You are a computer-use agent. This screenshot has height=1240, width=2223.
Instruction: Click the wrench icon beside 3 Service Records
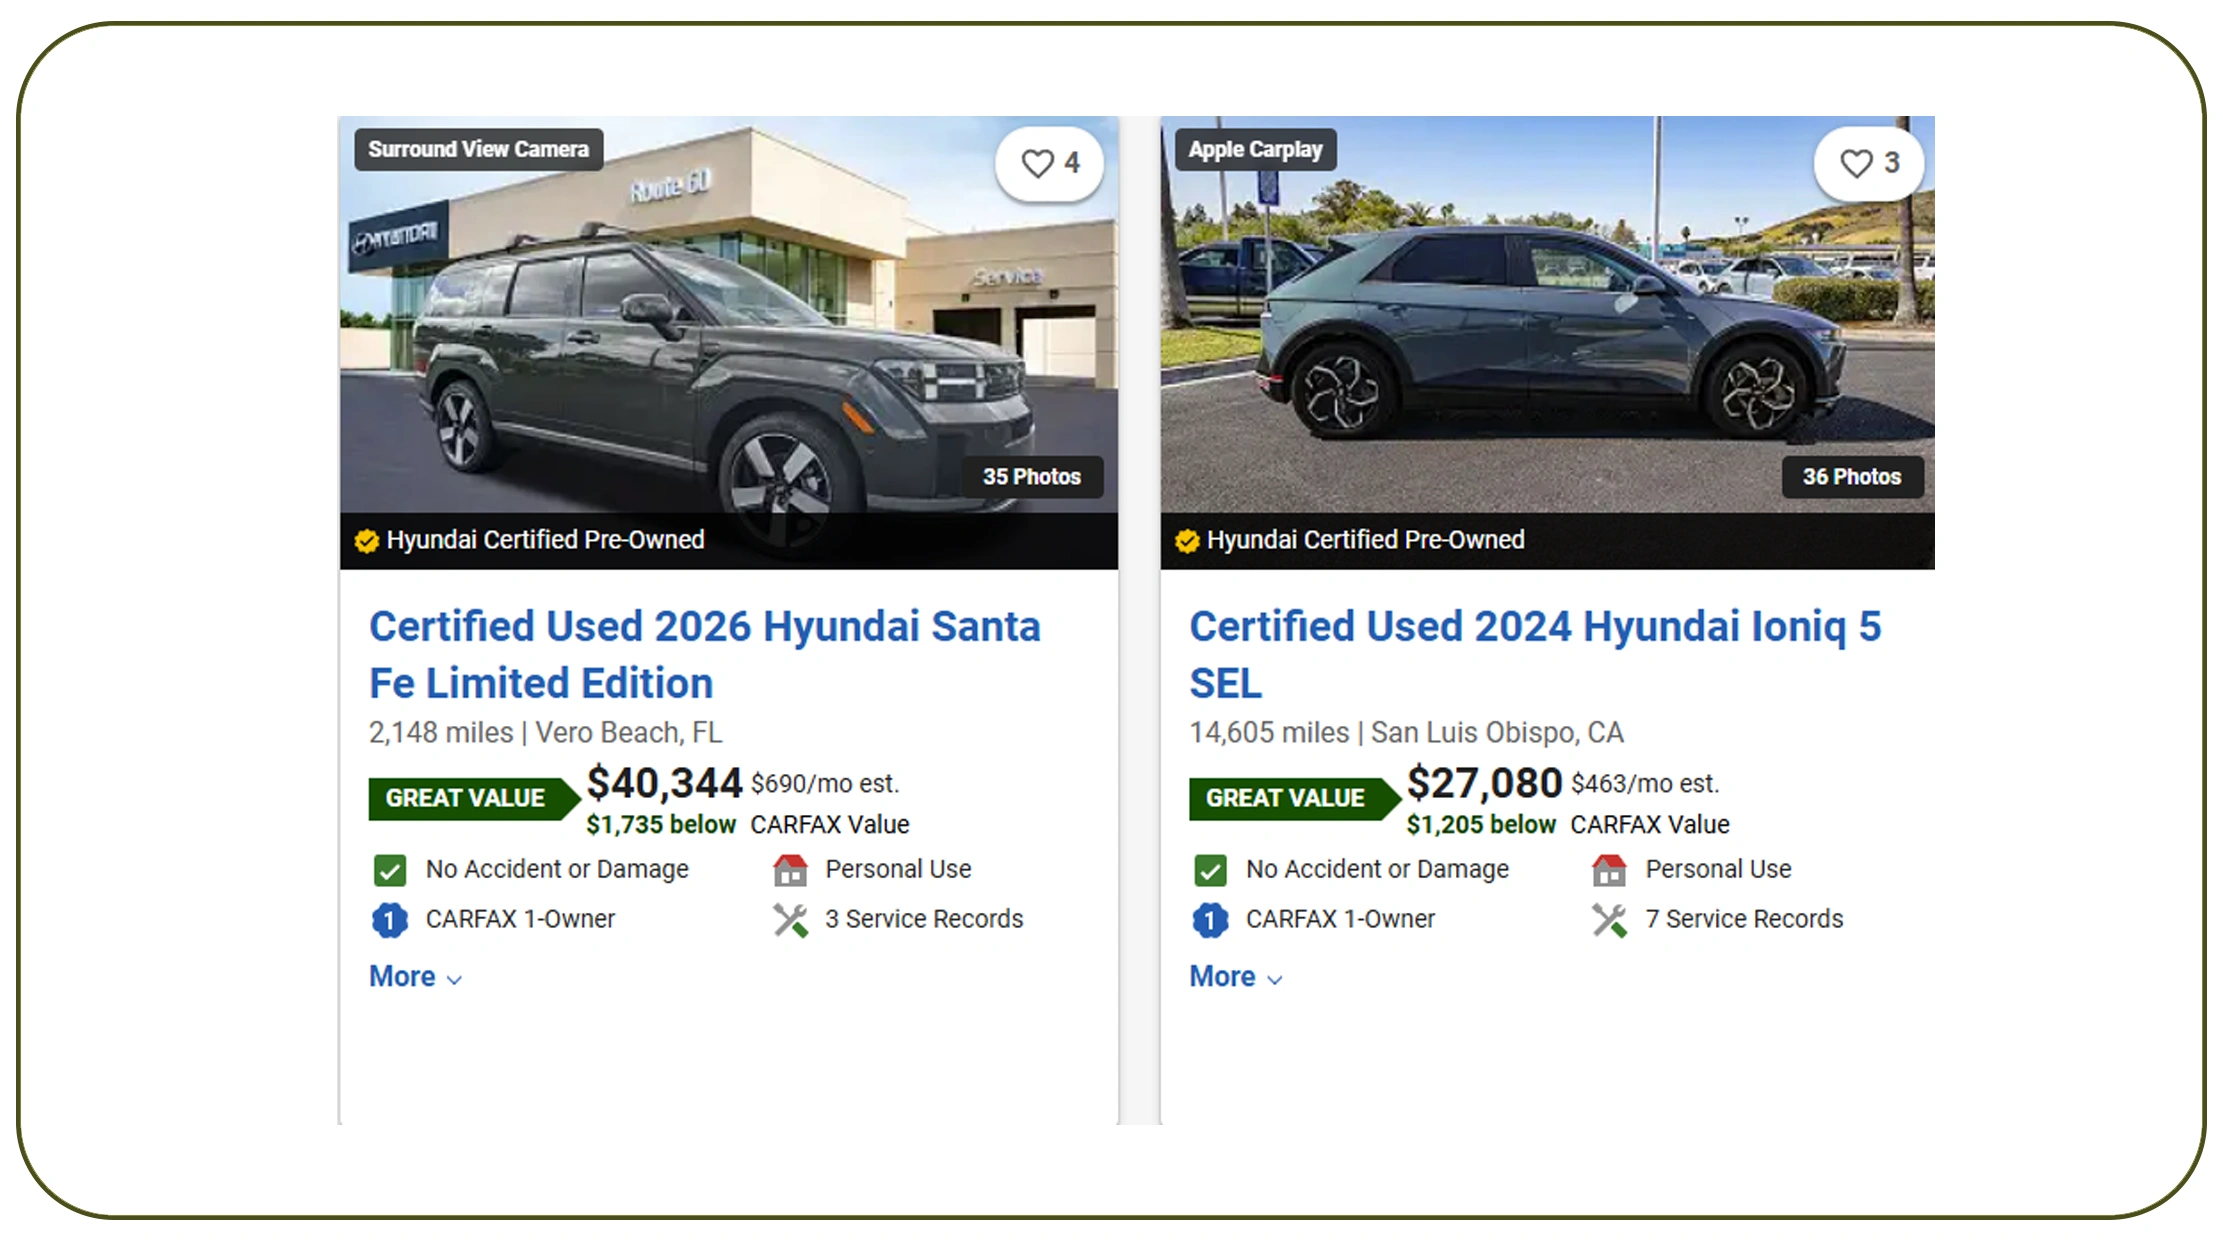click(x=790, y=920)
